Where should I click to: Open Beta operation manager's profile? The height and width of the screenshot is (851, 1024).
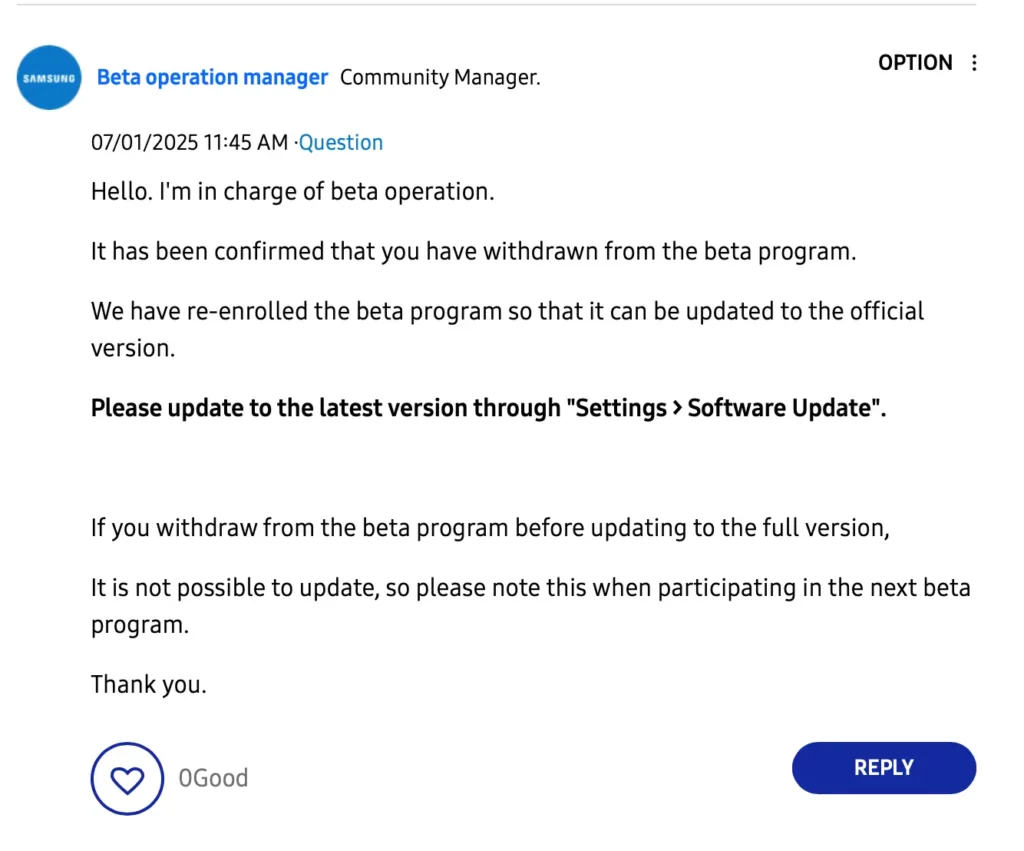coord(212,77)
